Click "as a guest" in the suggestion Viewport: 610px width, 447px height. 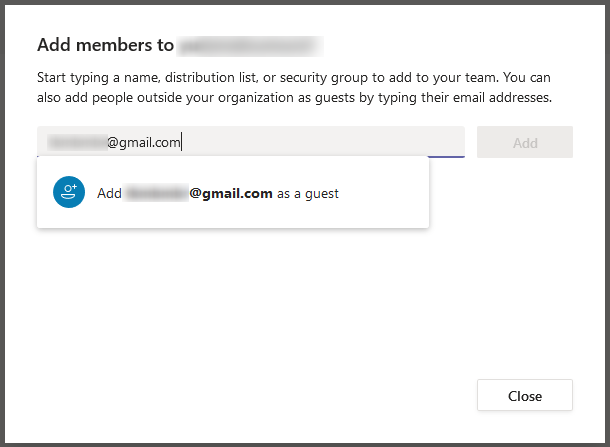[x=308, y=193]
